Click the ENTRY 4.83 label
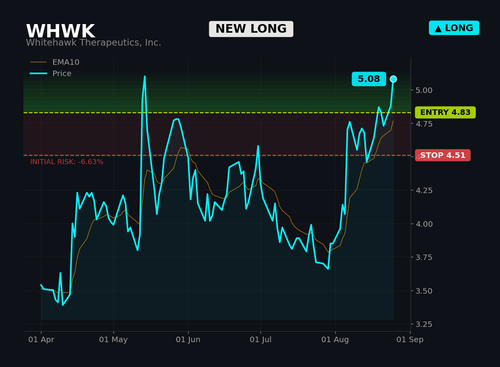The width and height of the screenshot is (500, 367). 445,112
